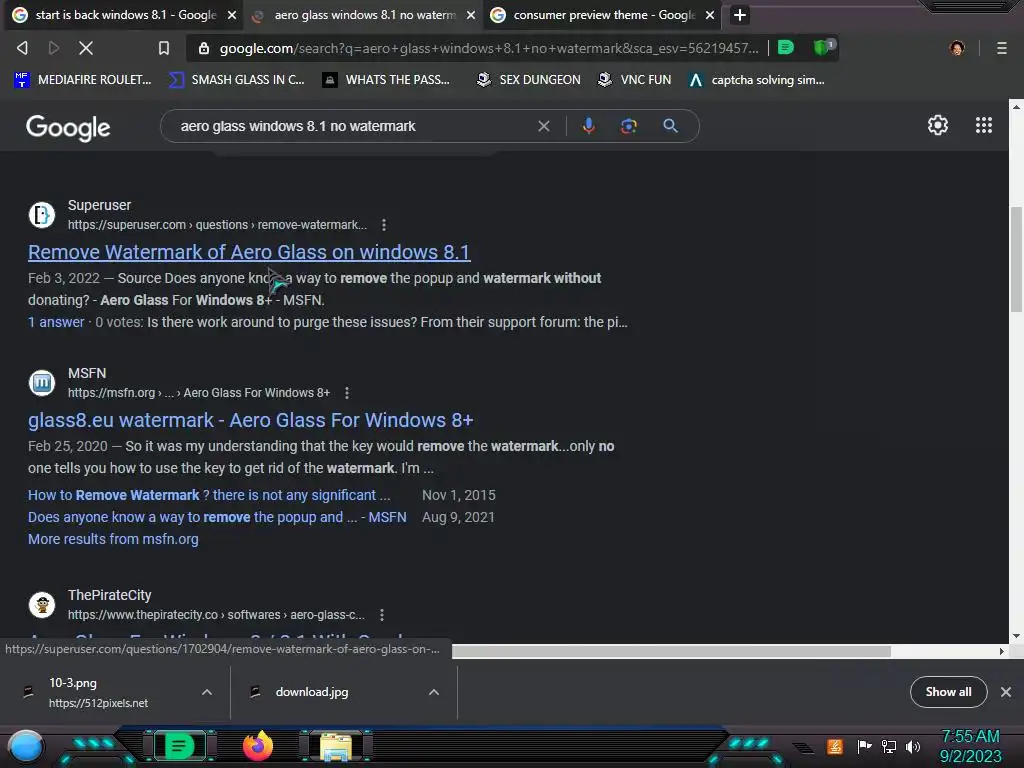Viewport: 1024px width, 768px height.
Task: Click the MSFN site favicon
Action: [x=42, y=383]
